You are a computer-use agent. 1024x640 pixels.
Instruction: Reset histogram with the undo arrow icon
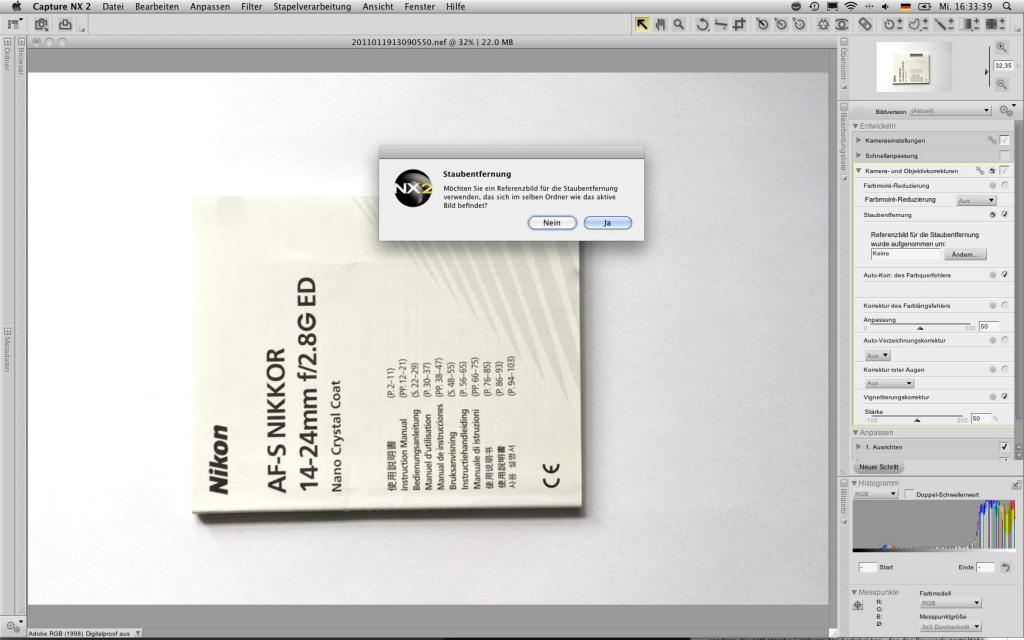click(x=1005, y=567)
